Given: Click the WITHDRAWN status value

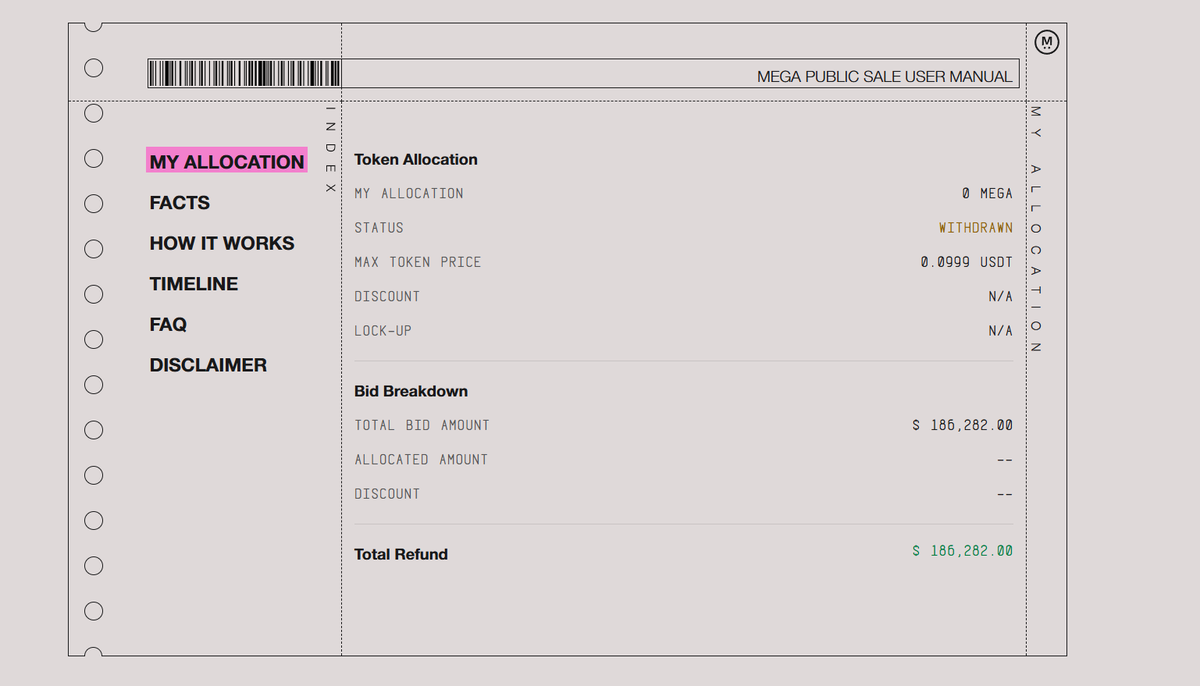Looking at the screenshot, I should [976, 228].
